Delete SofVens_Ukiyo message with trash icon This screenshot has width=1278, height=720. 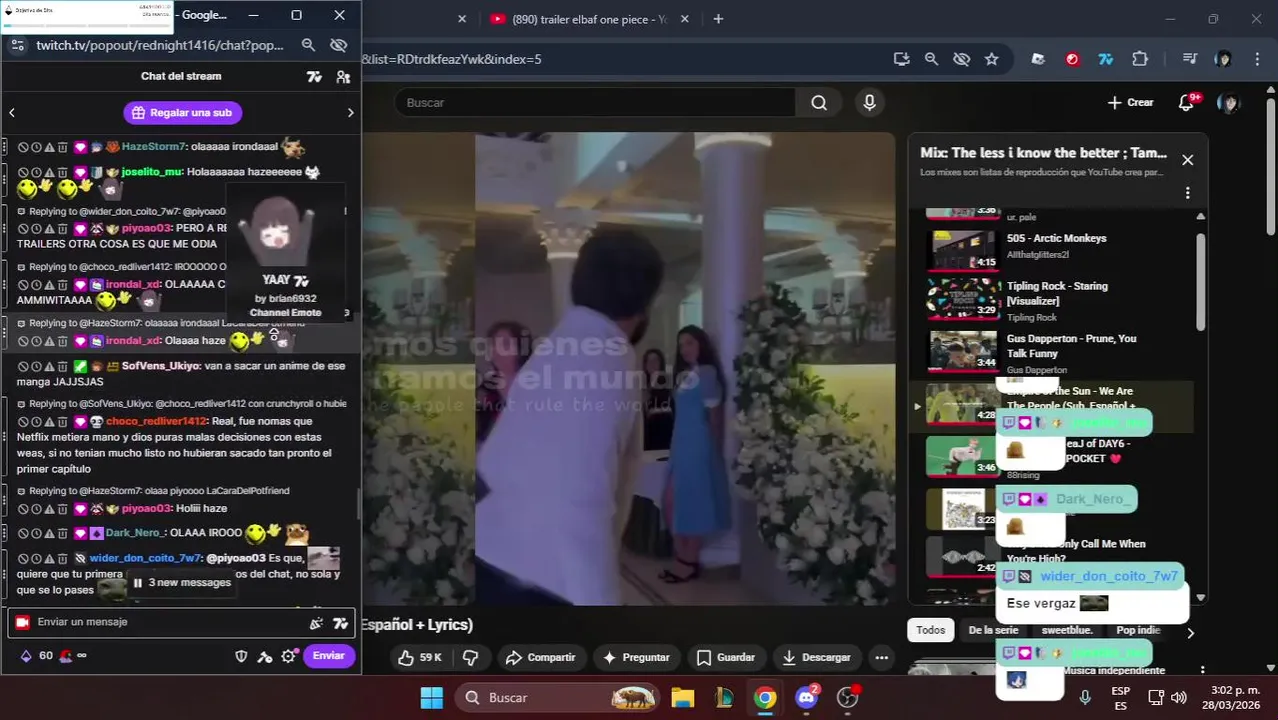[x=62, y=367]
